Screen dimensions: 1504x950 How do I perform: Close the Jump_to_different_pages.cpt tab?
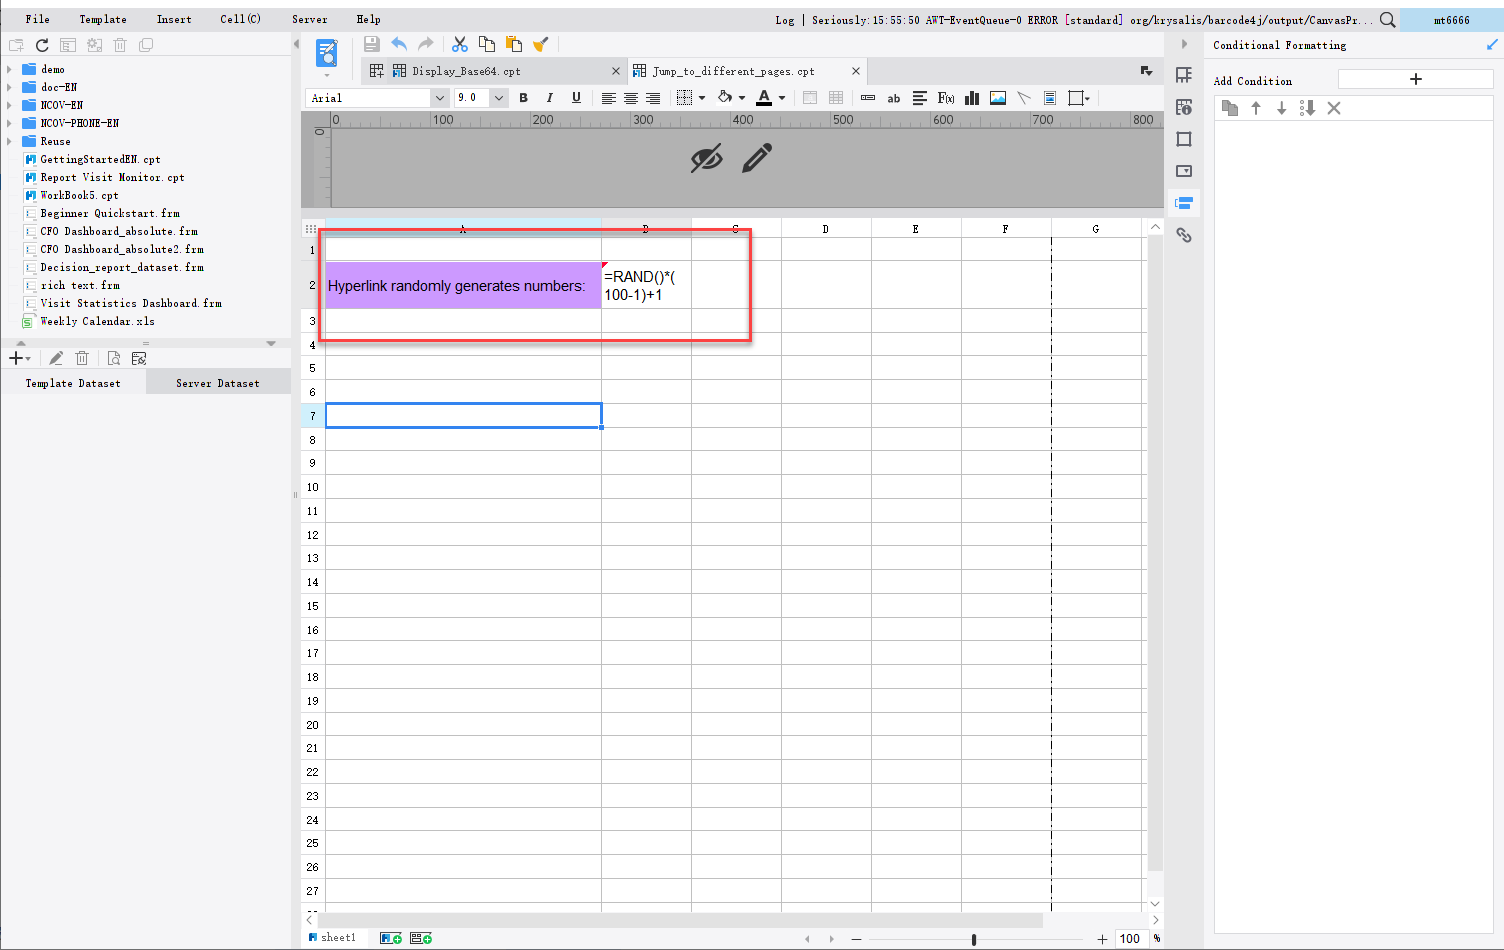pyautogui.click(x=856, y=71)
